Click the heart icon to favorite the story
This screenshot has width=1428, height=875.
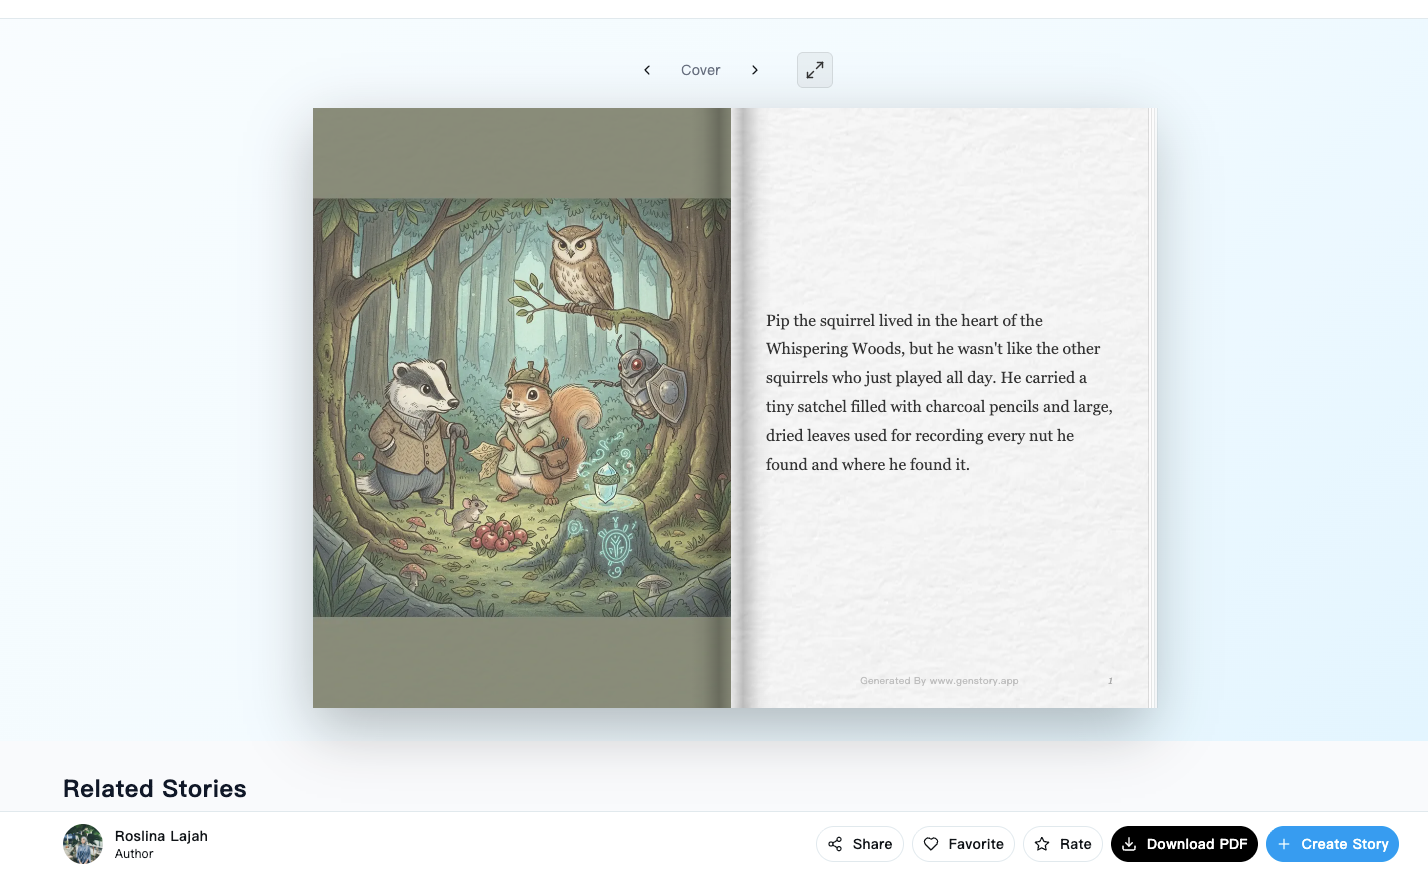point(931,844)
